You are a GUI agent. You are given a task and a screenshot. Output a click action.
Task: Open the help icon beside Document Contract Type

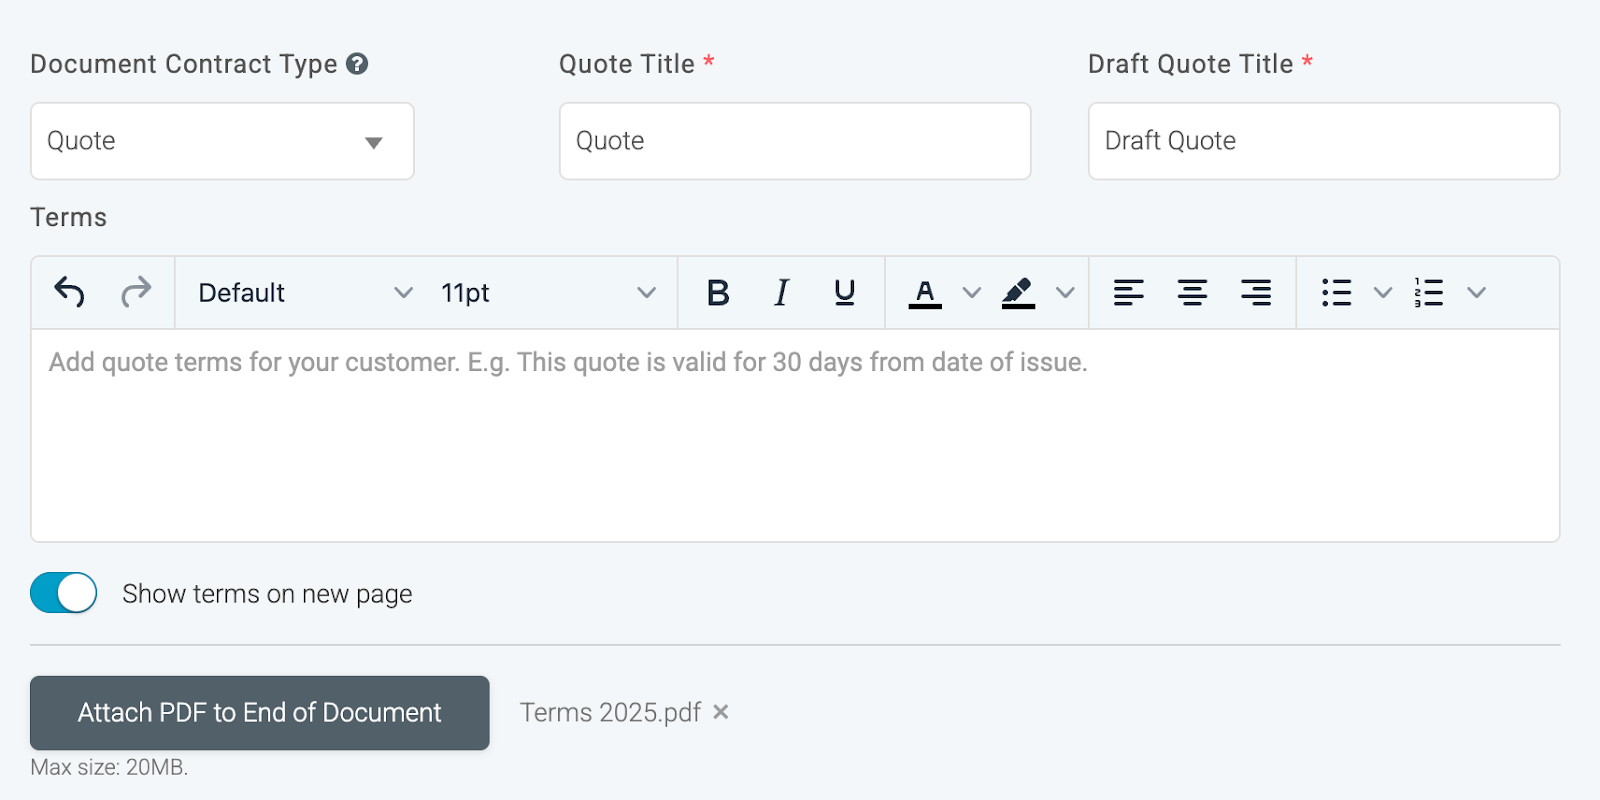[x=357, y=64]
